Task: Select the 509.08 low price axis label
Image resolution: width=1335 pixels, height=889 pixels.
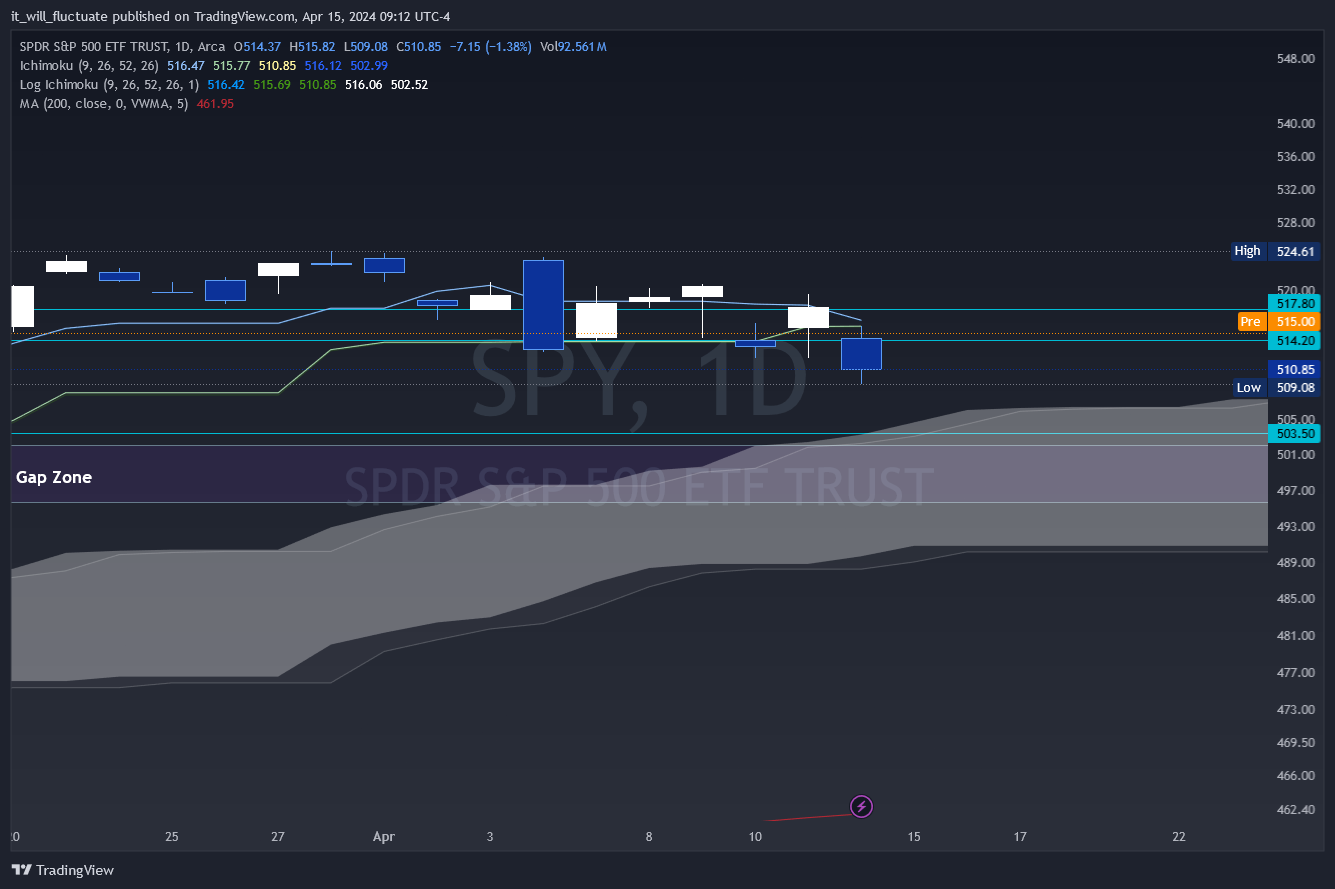Action: click(x=1295, y=387)
